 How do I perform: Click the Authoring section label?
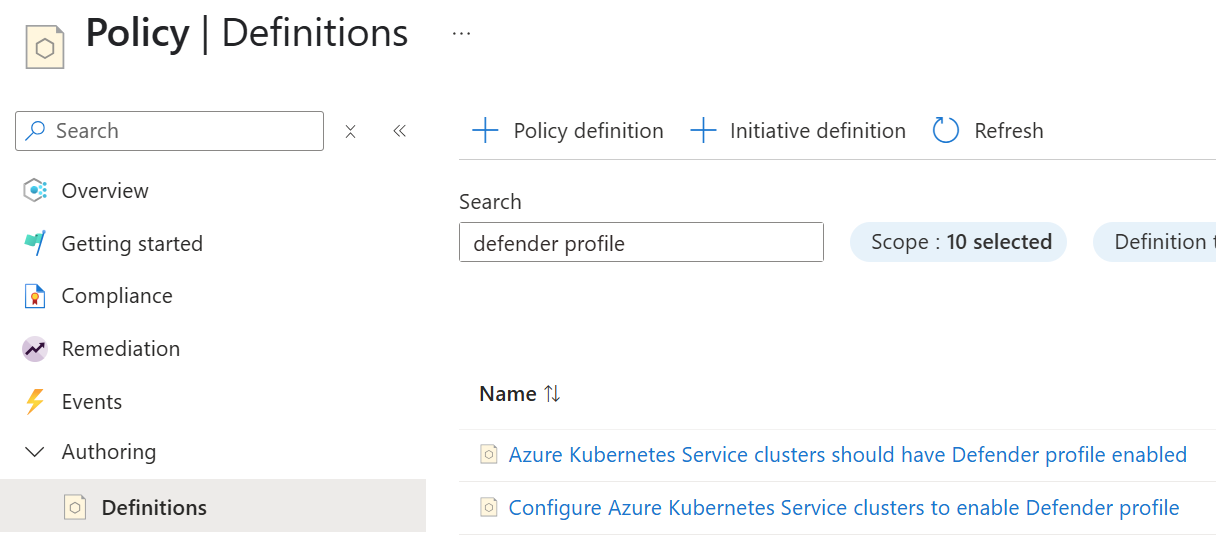coord(109,452)
